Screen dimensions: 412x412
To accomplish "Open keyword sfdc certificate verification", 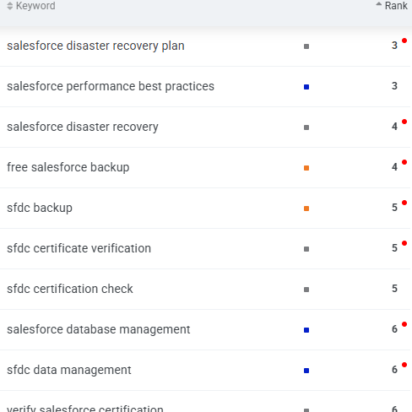I will (79, 248).
